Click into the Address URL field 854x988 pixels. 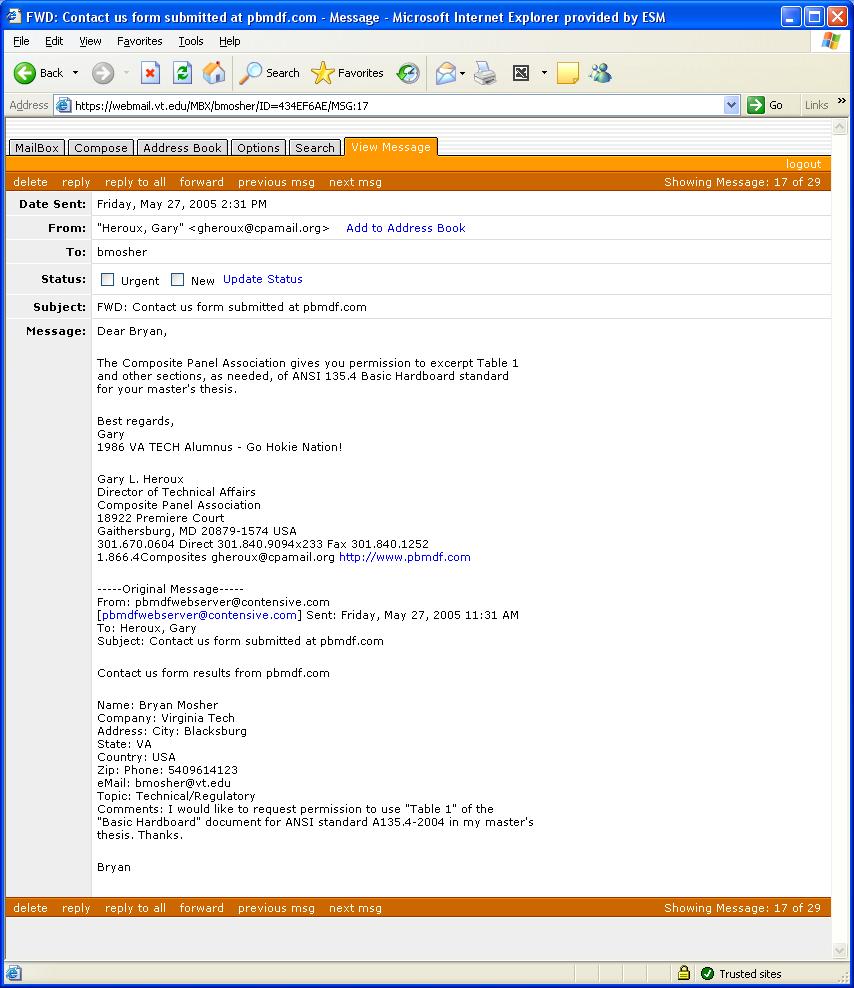pos(397,105)
